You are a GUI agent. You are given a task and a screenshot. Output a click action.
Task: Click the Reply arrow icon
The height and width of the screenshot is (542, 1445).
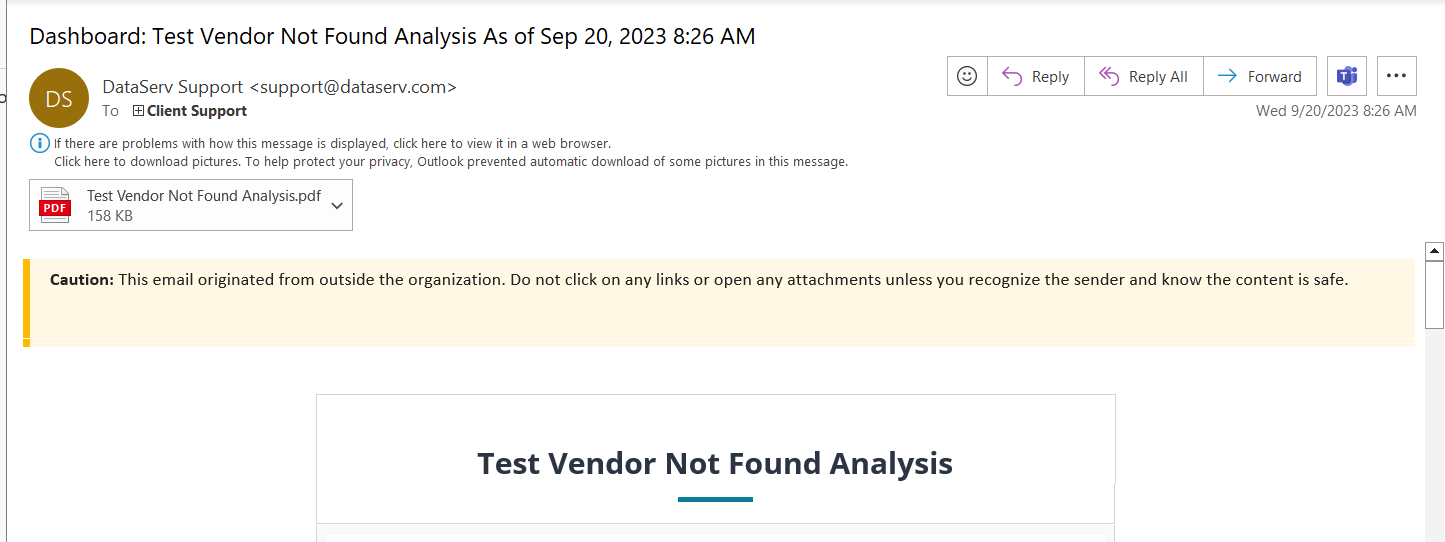1011,76
